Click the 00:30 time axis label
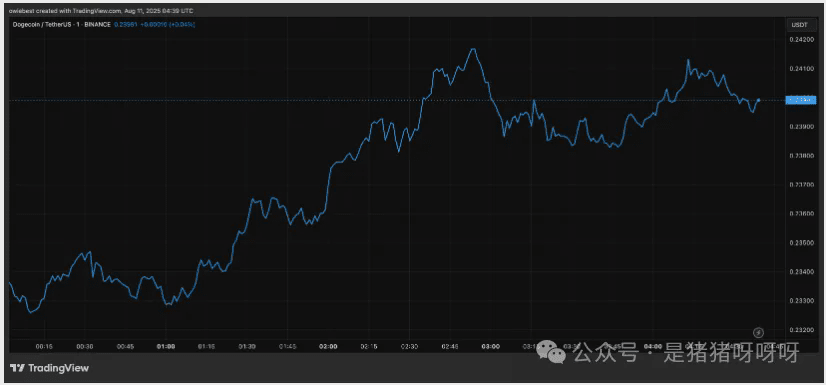 click(x=85, y=347)
